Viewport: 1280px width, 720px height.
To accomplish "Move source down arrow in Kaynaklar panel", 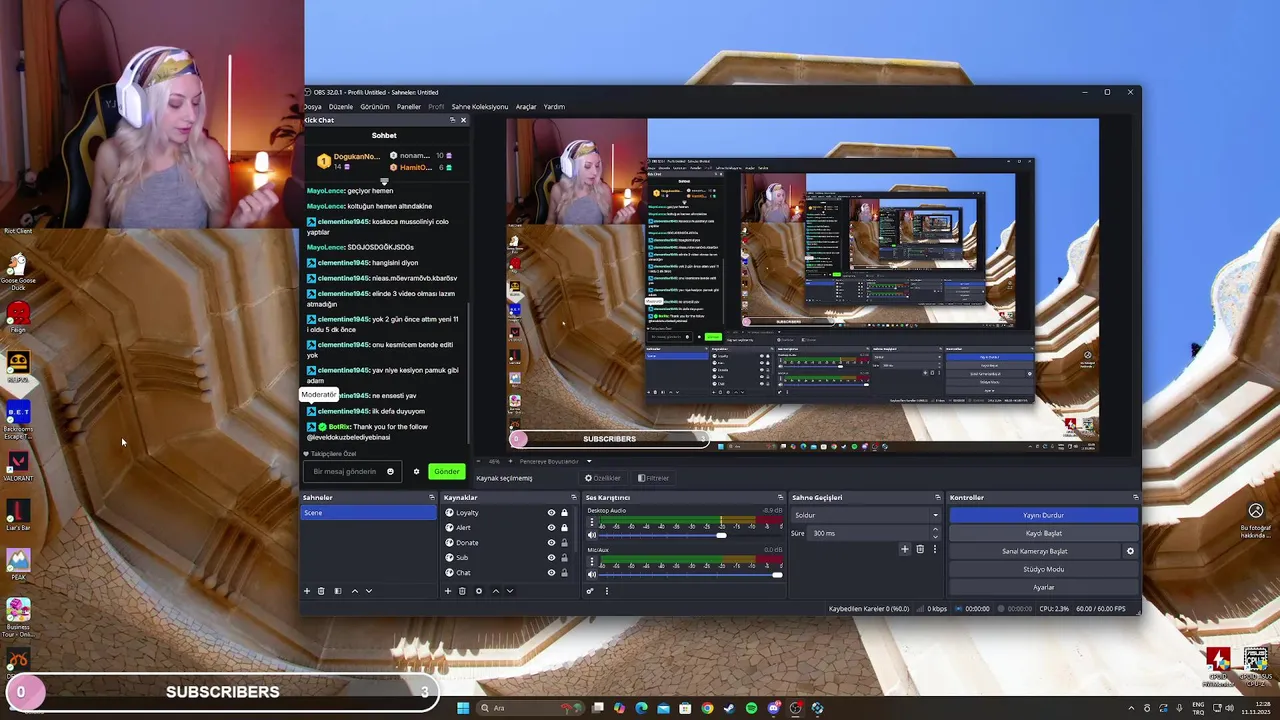I will (x=509, y=591).
